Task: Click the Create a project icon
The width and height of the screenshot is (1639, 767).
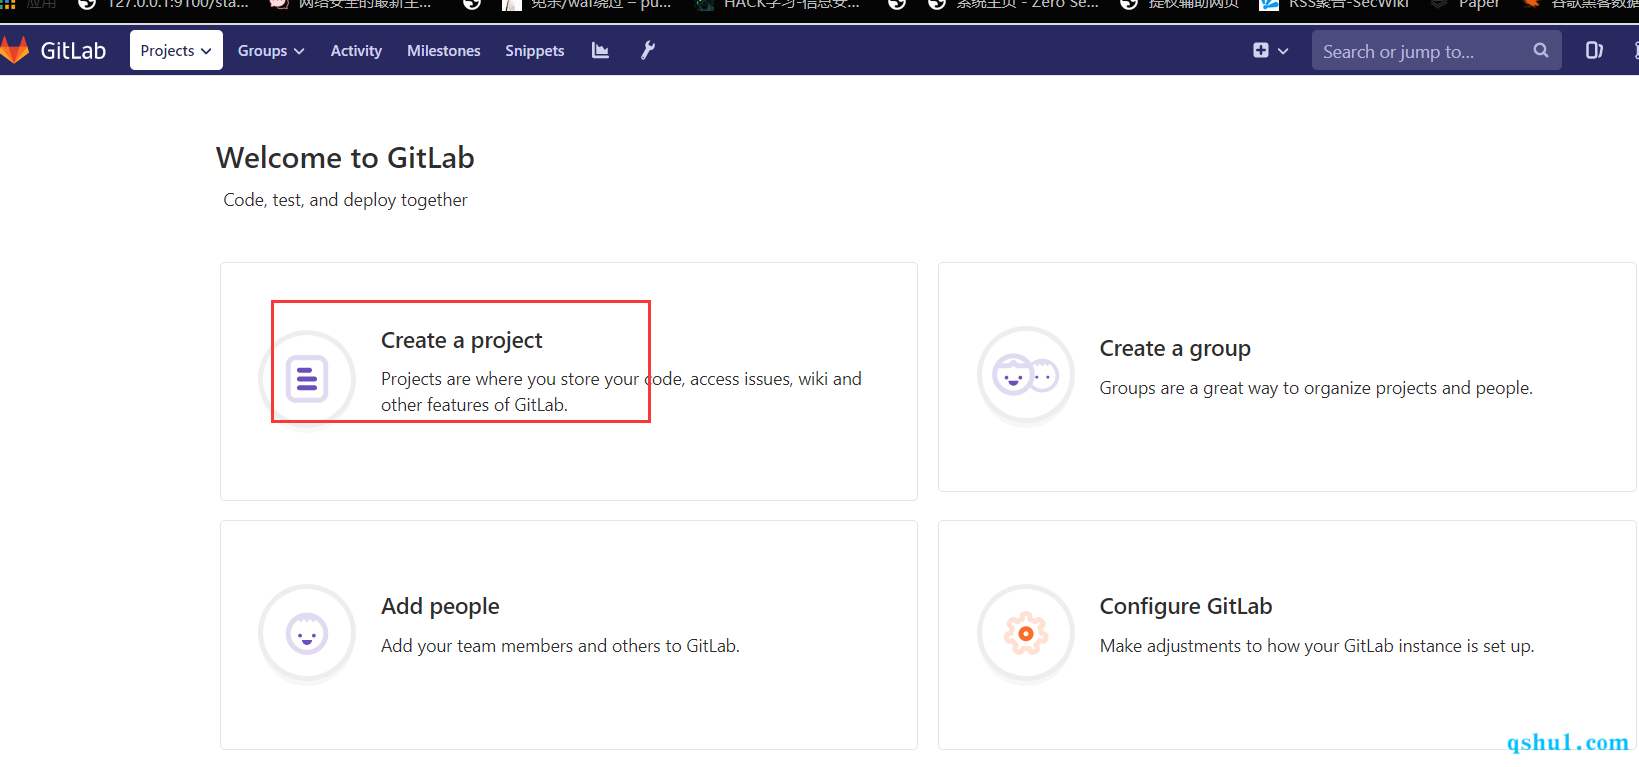Action: [x=307, y=379]
